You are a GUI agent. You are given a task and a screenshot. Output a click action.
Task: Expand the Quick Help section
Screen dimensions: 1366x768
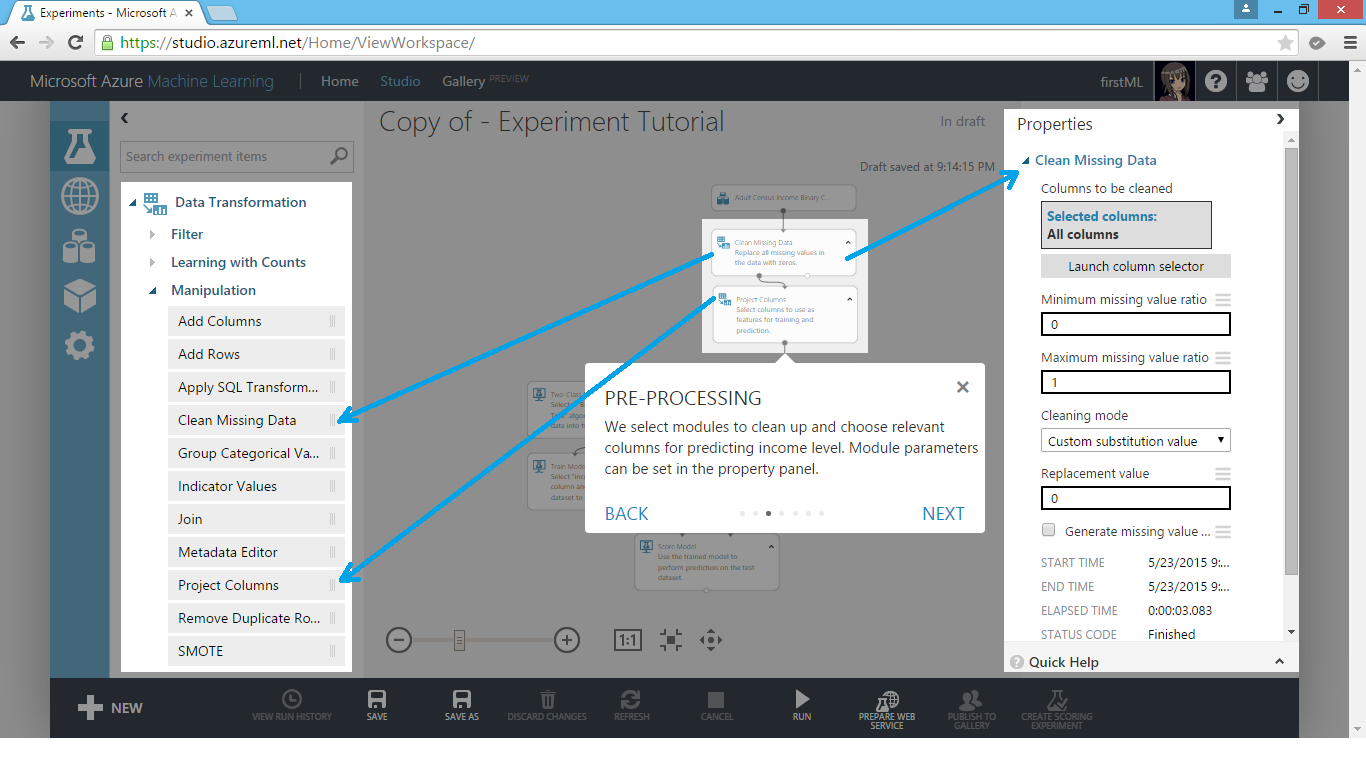[1280, 662]
